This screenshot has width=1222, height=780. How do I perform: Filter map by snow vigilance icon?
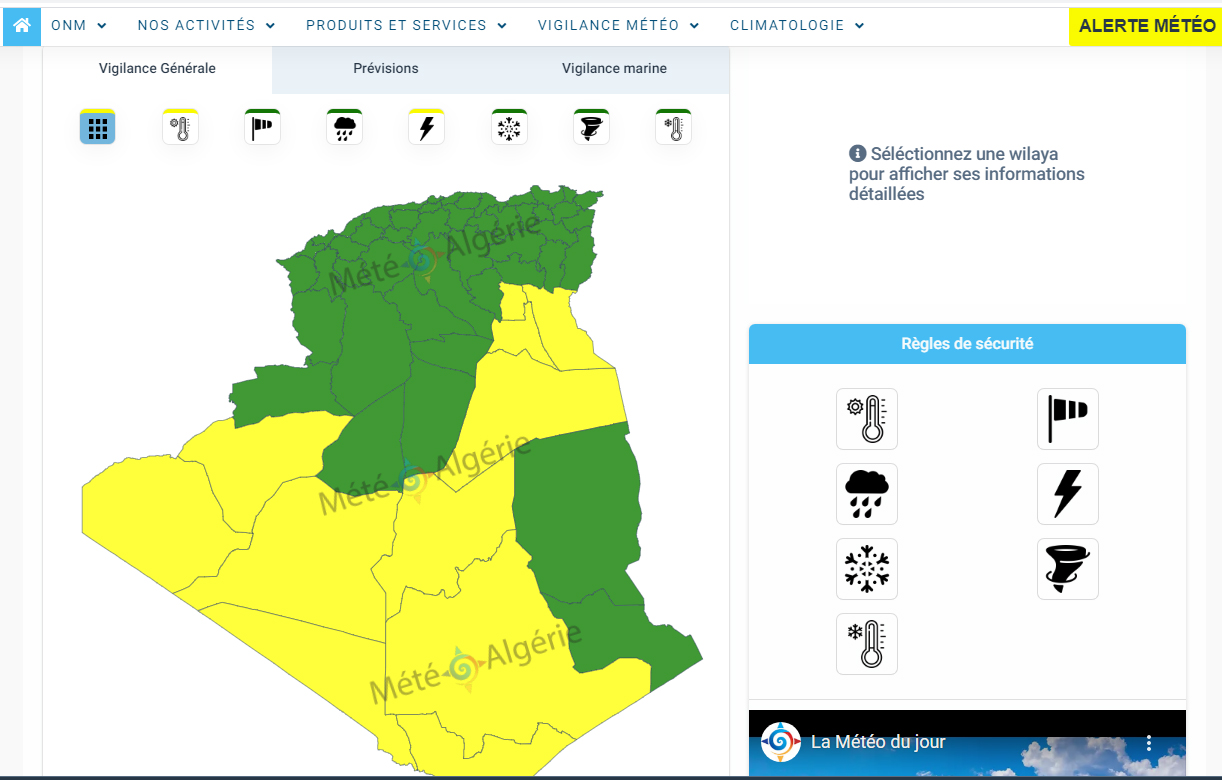509,127
